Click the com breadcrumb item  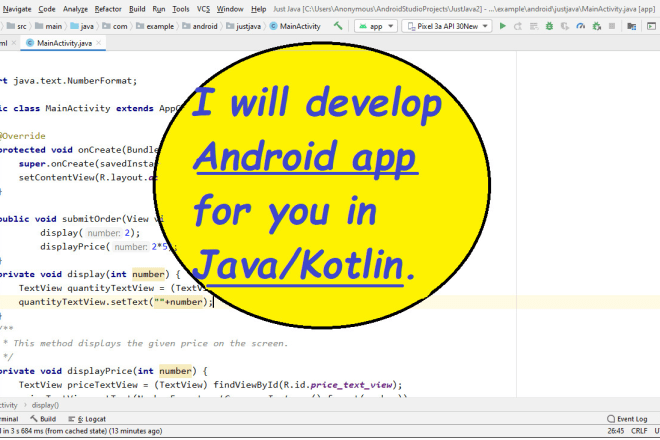tap(115, 26)
